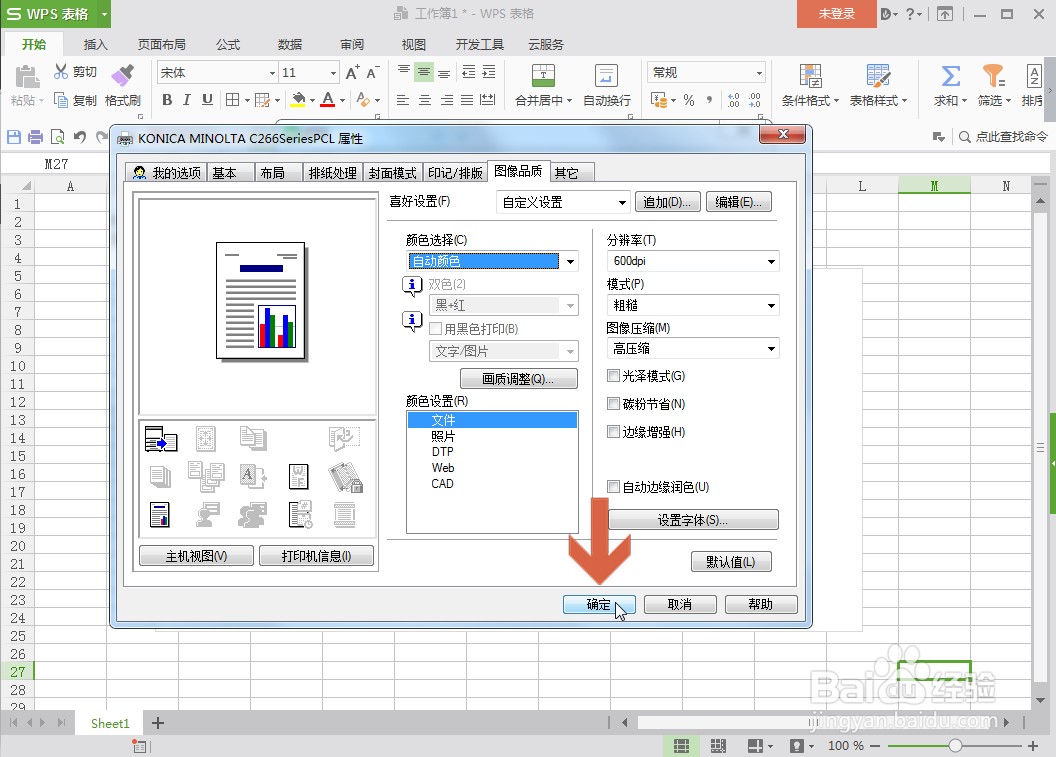Click the AutoSum sigma icon

(950, 75)
